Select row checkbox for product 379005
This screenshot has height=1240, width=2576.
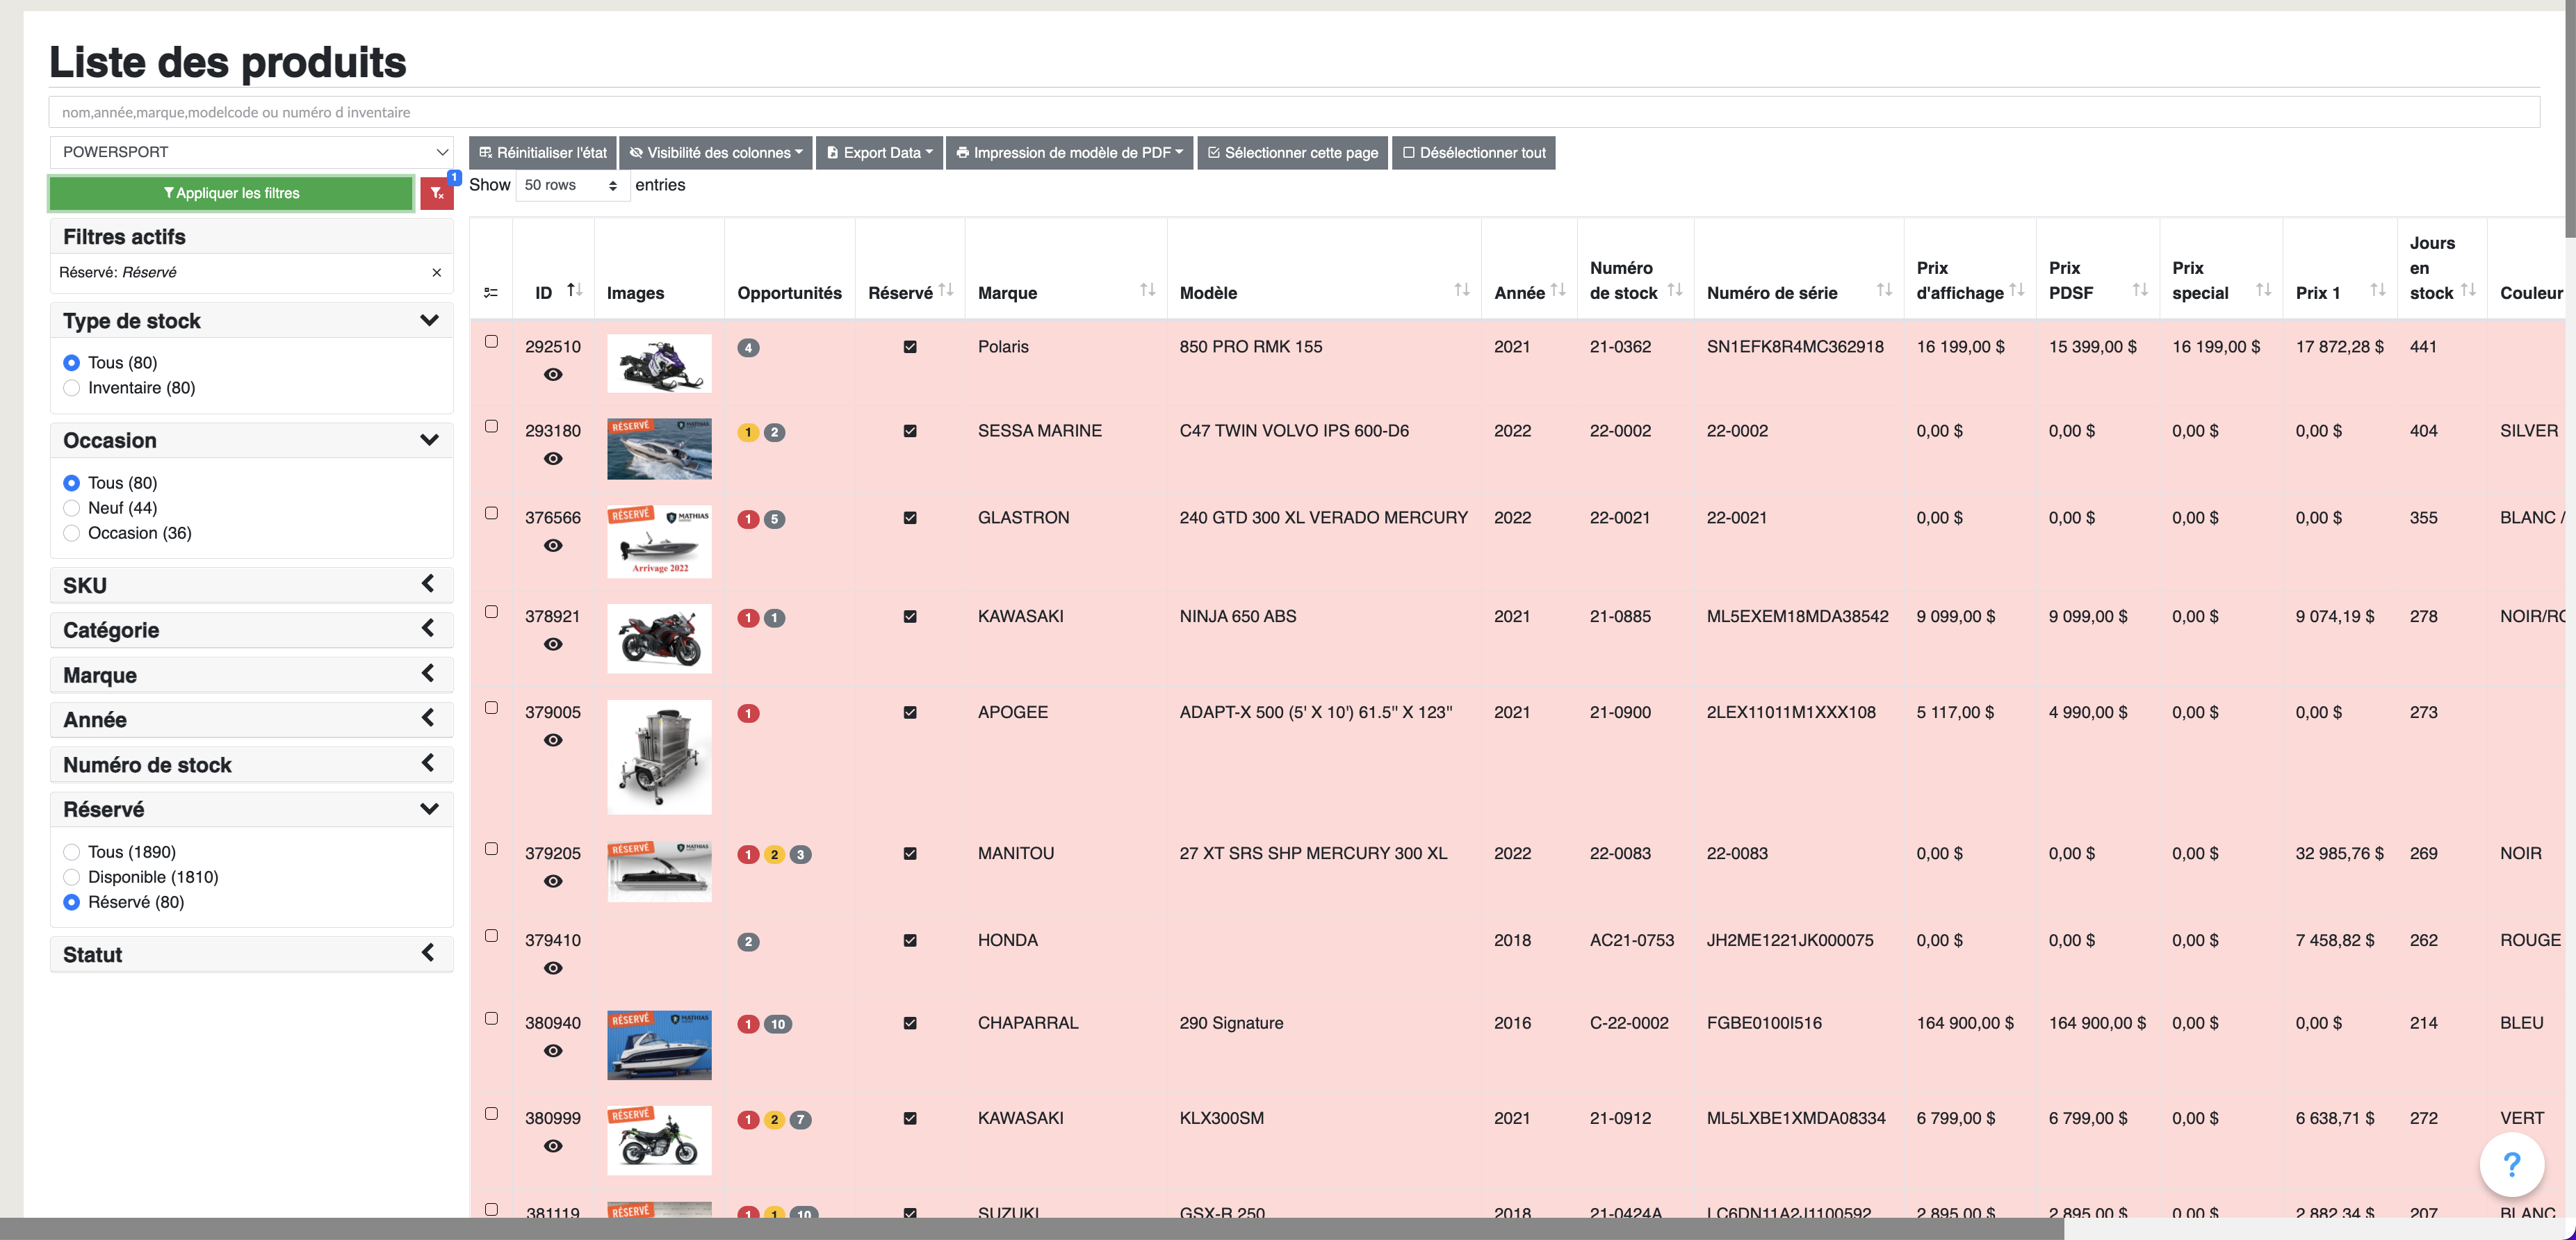click(x=491, y=707)
